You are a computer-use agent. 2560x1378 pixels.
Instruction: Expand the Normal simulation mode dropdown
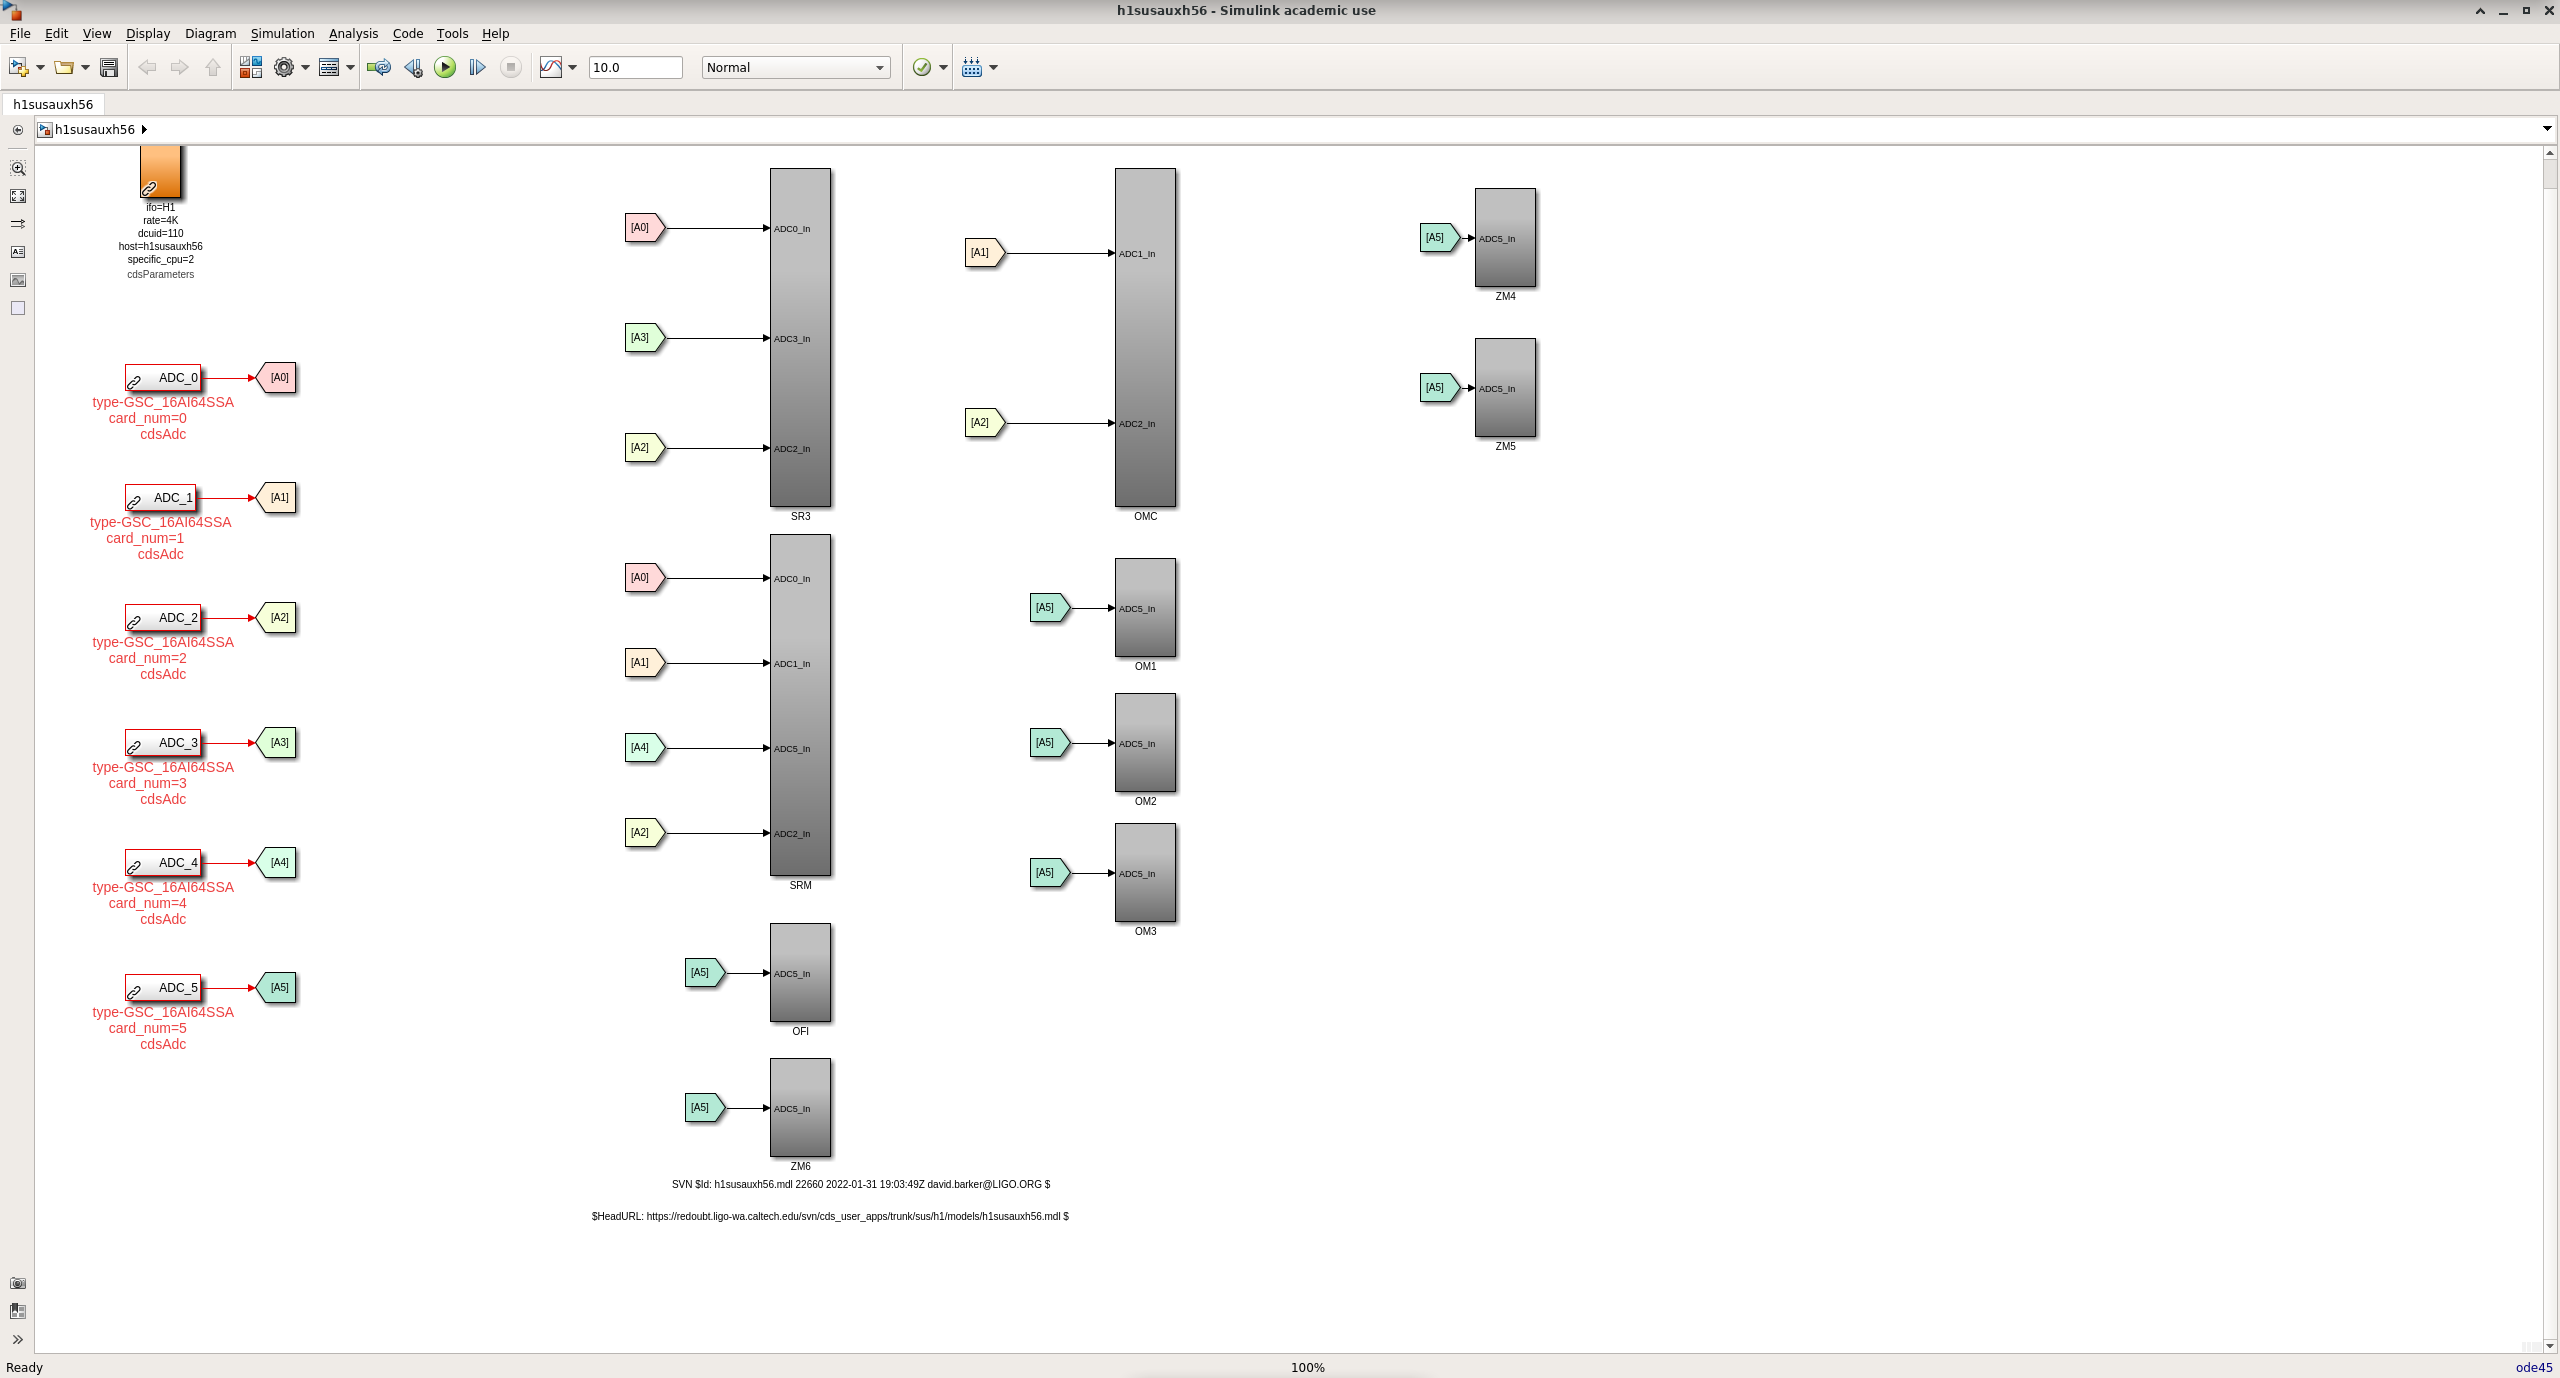tap(879, 67)
